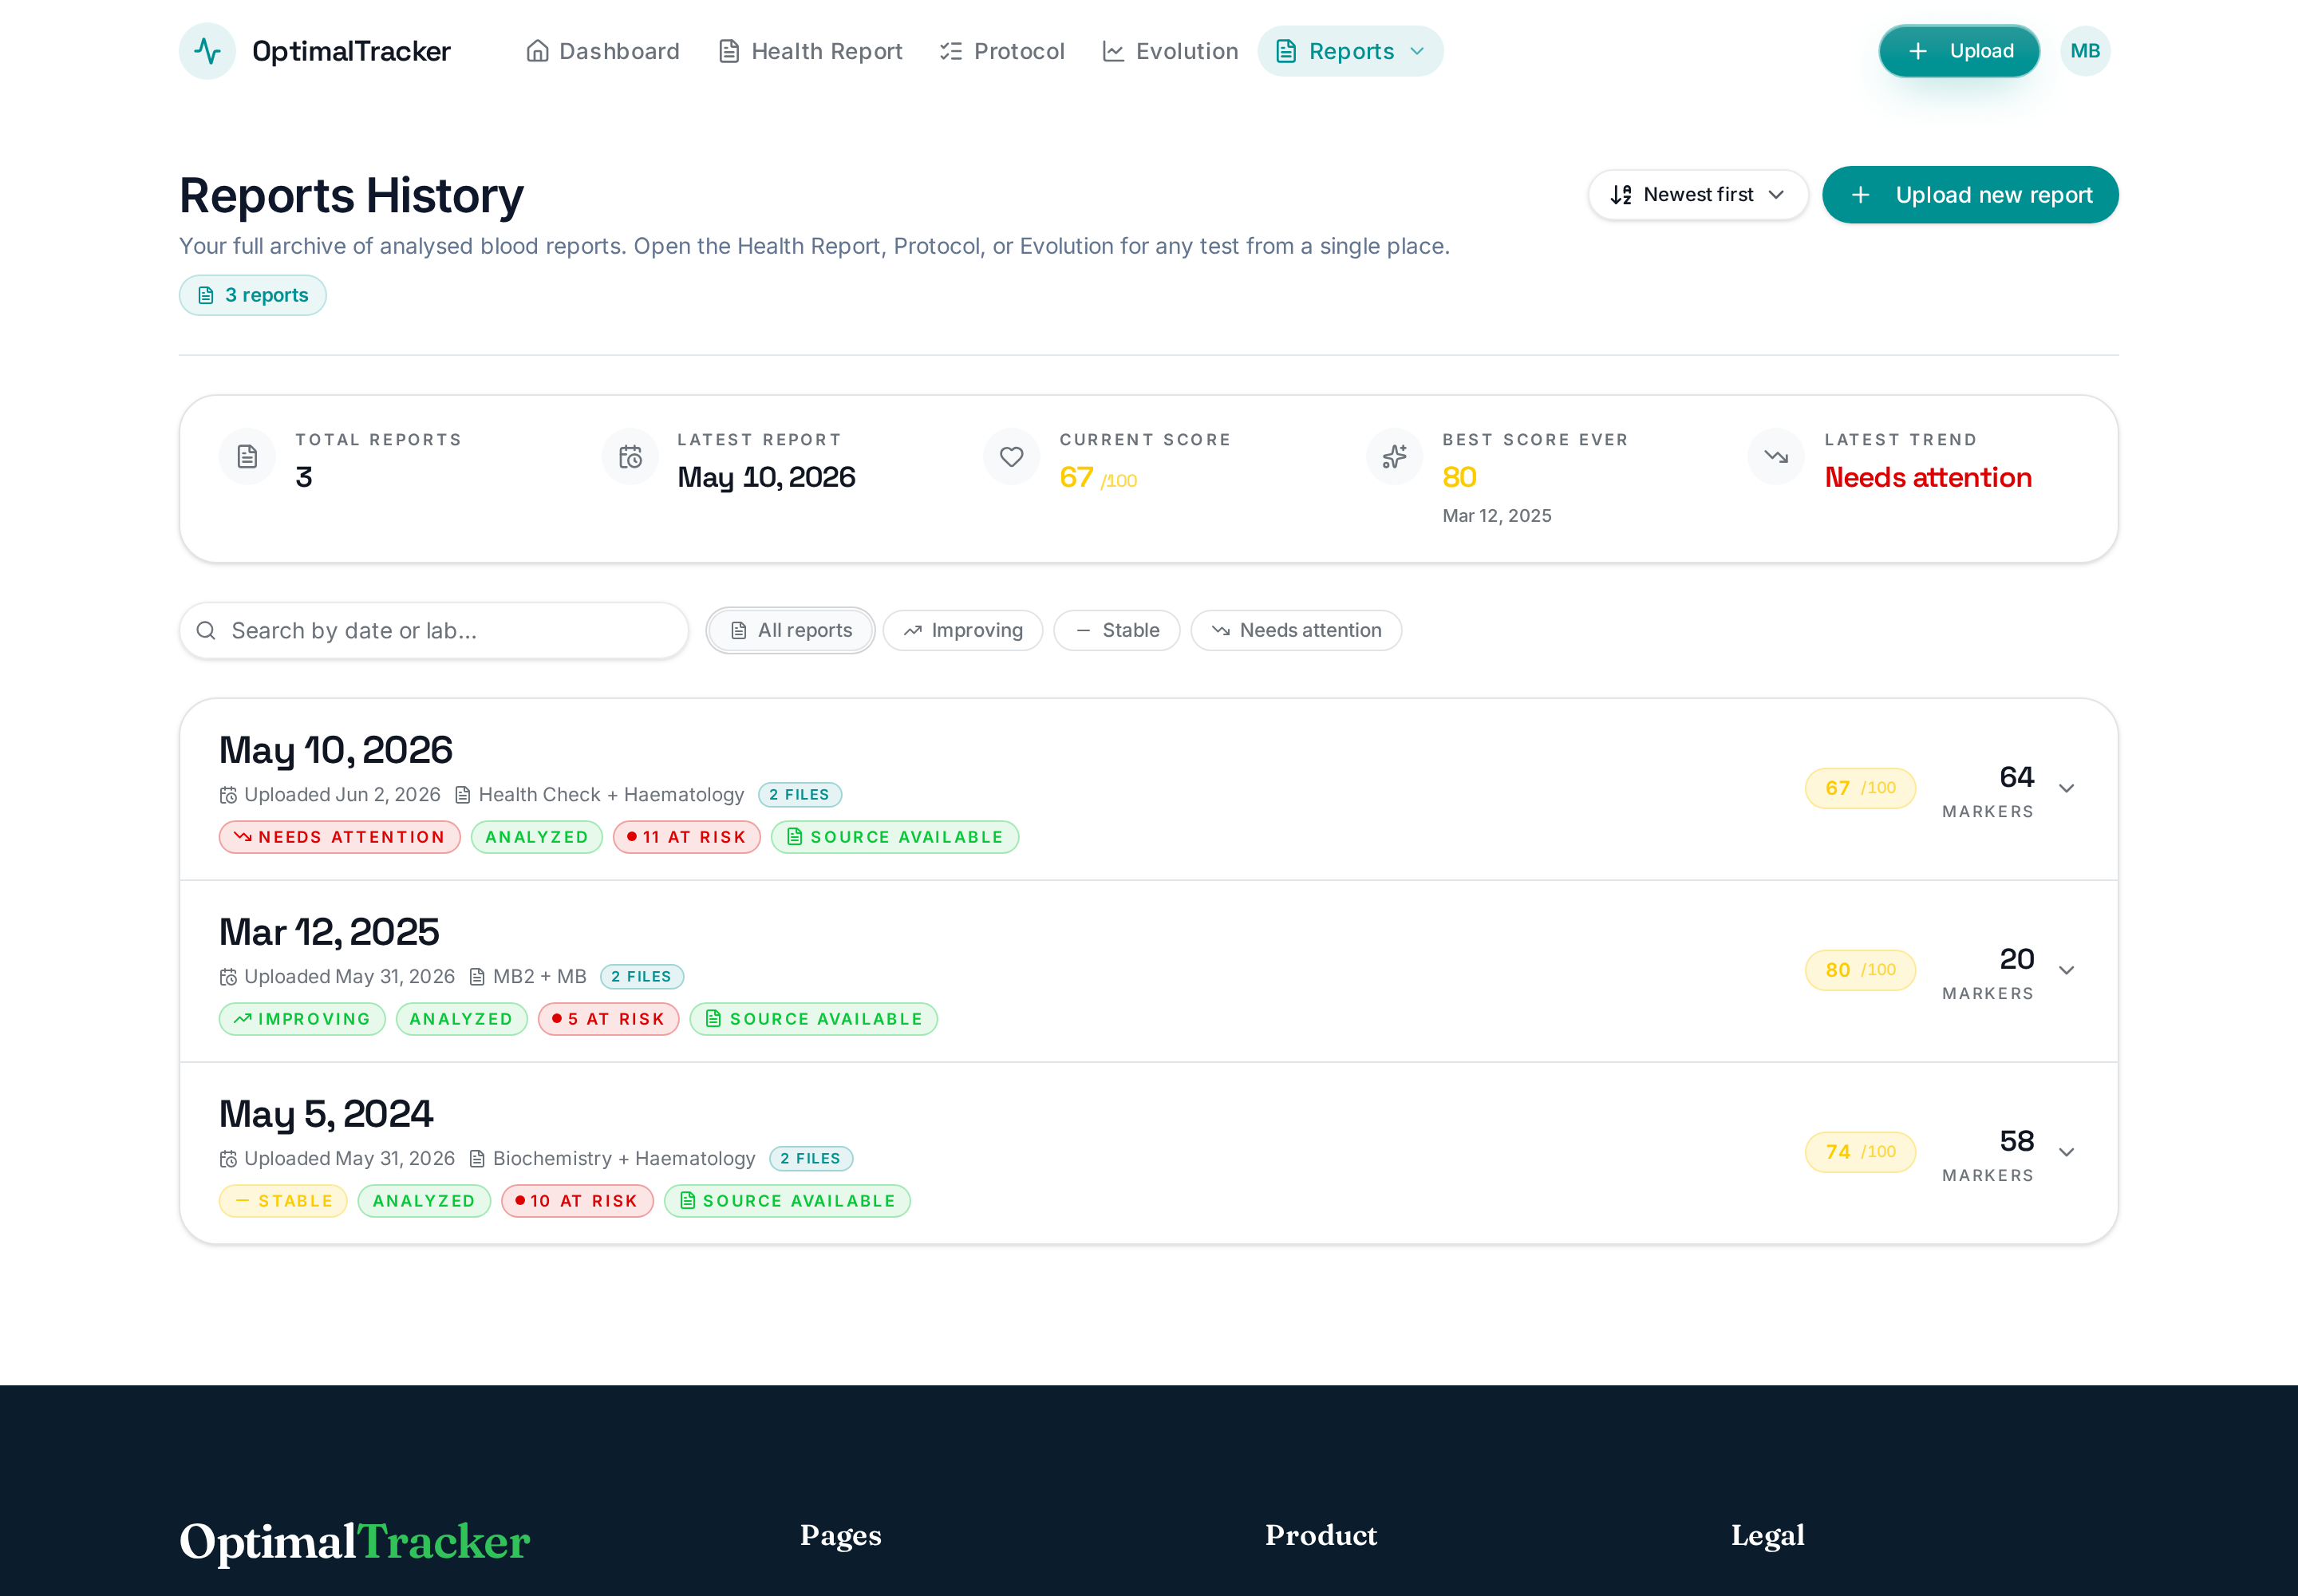Switch to the Evolution page

click(x=1170, y=51)
